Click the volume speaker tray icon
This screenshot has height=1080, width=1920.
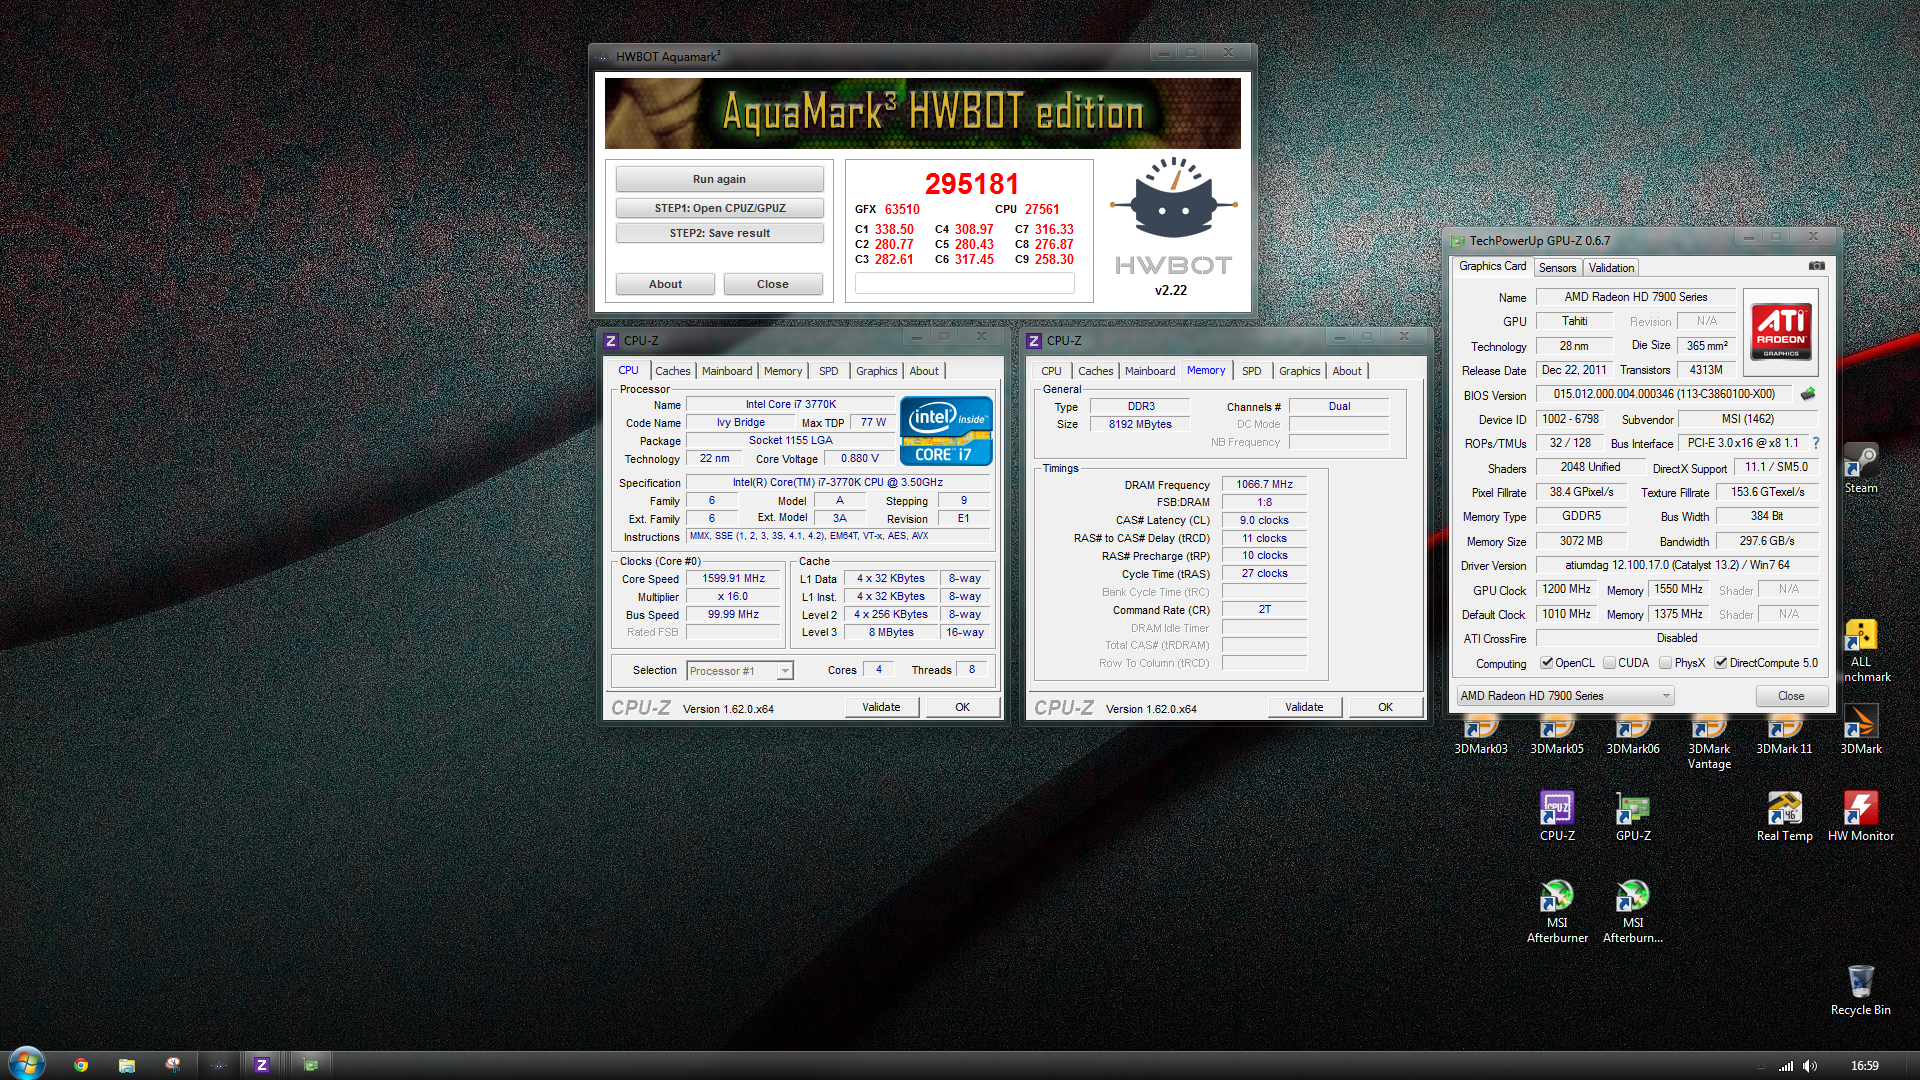pos(1810,1066)
